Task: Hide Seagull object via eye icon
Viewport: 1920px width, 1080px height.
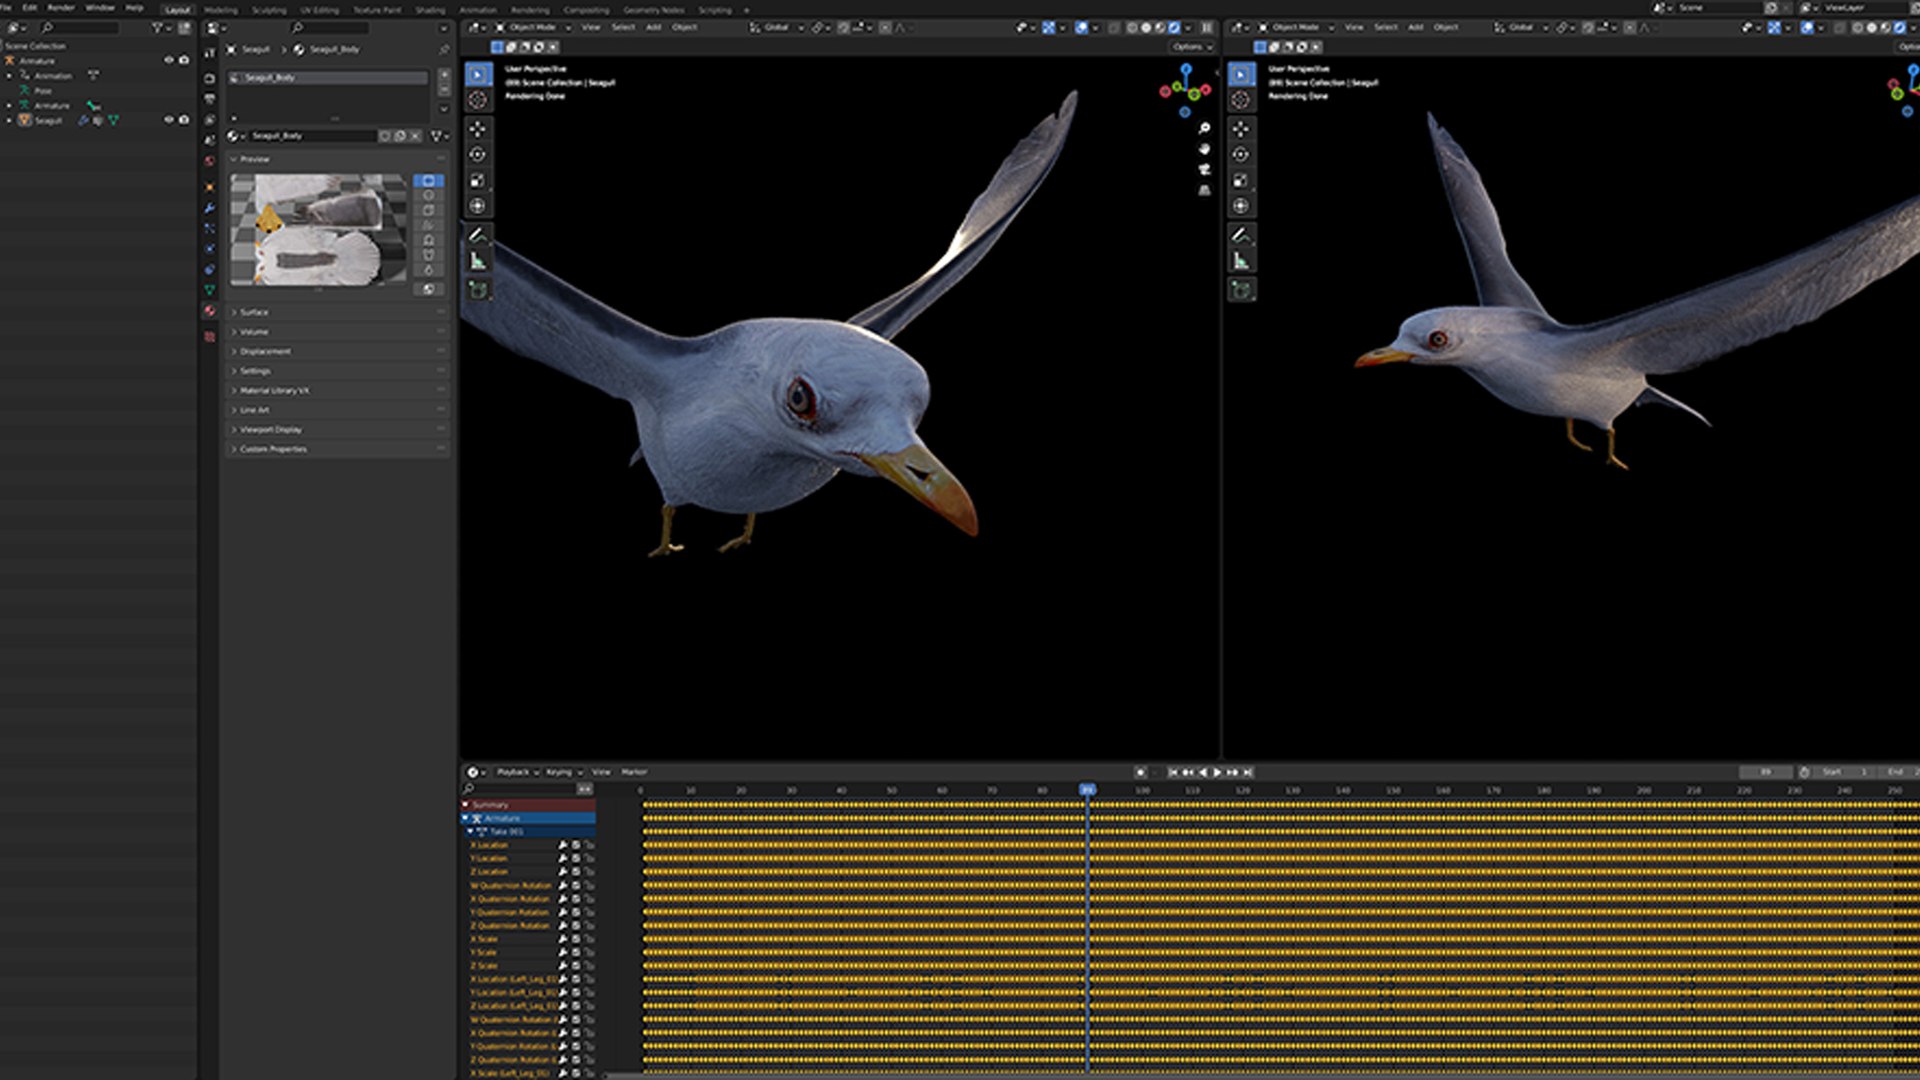Action: [x=168, y=120]
